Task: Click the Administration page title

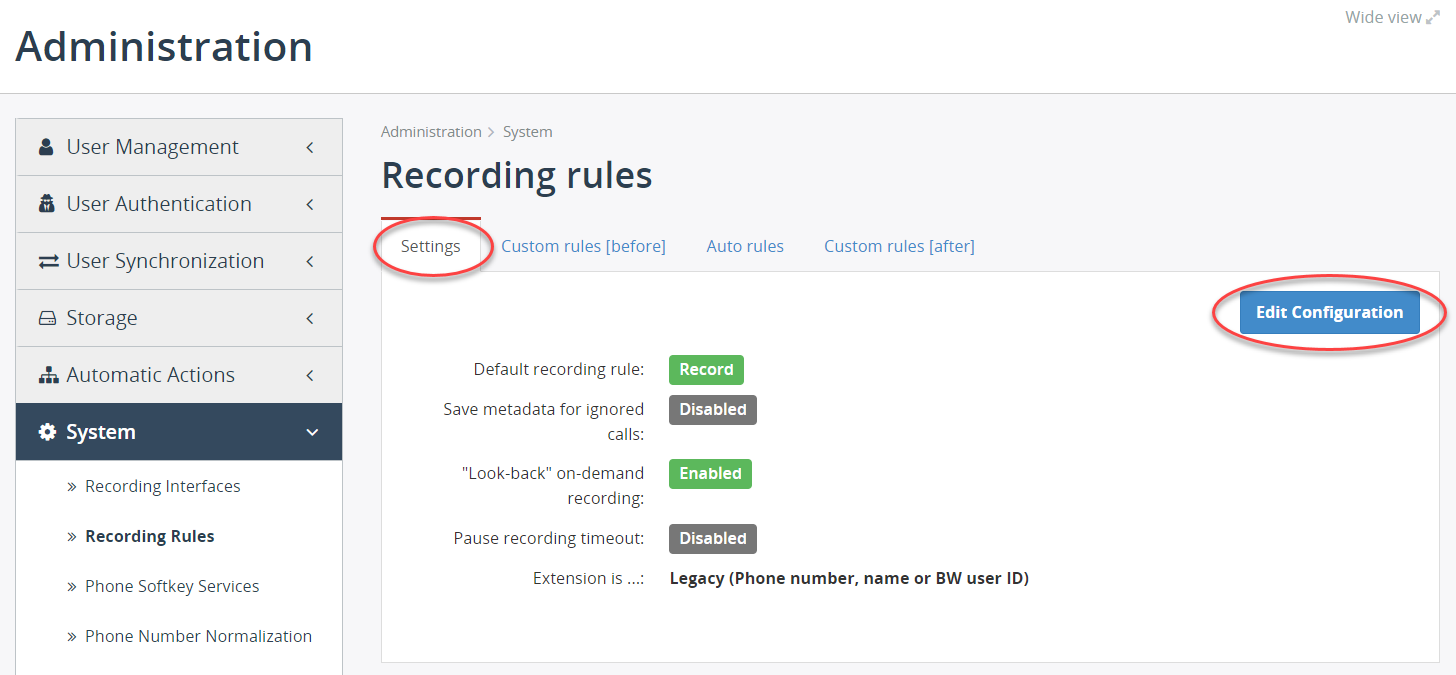Action: [x=164, y=47]
